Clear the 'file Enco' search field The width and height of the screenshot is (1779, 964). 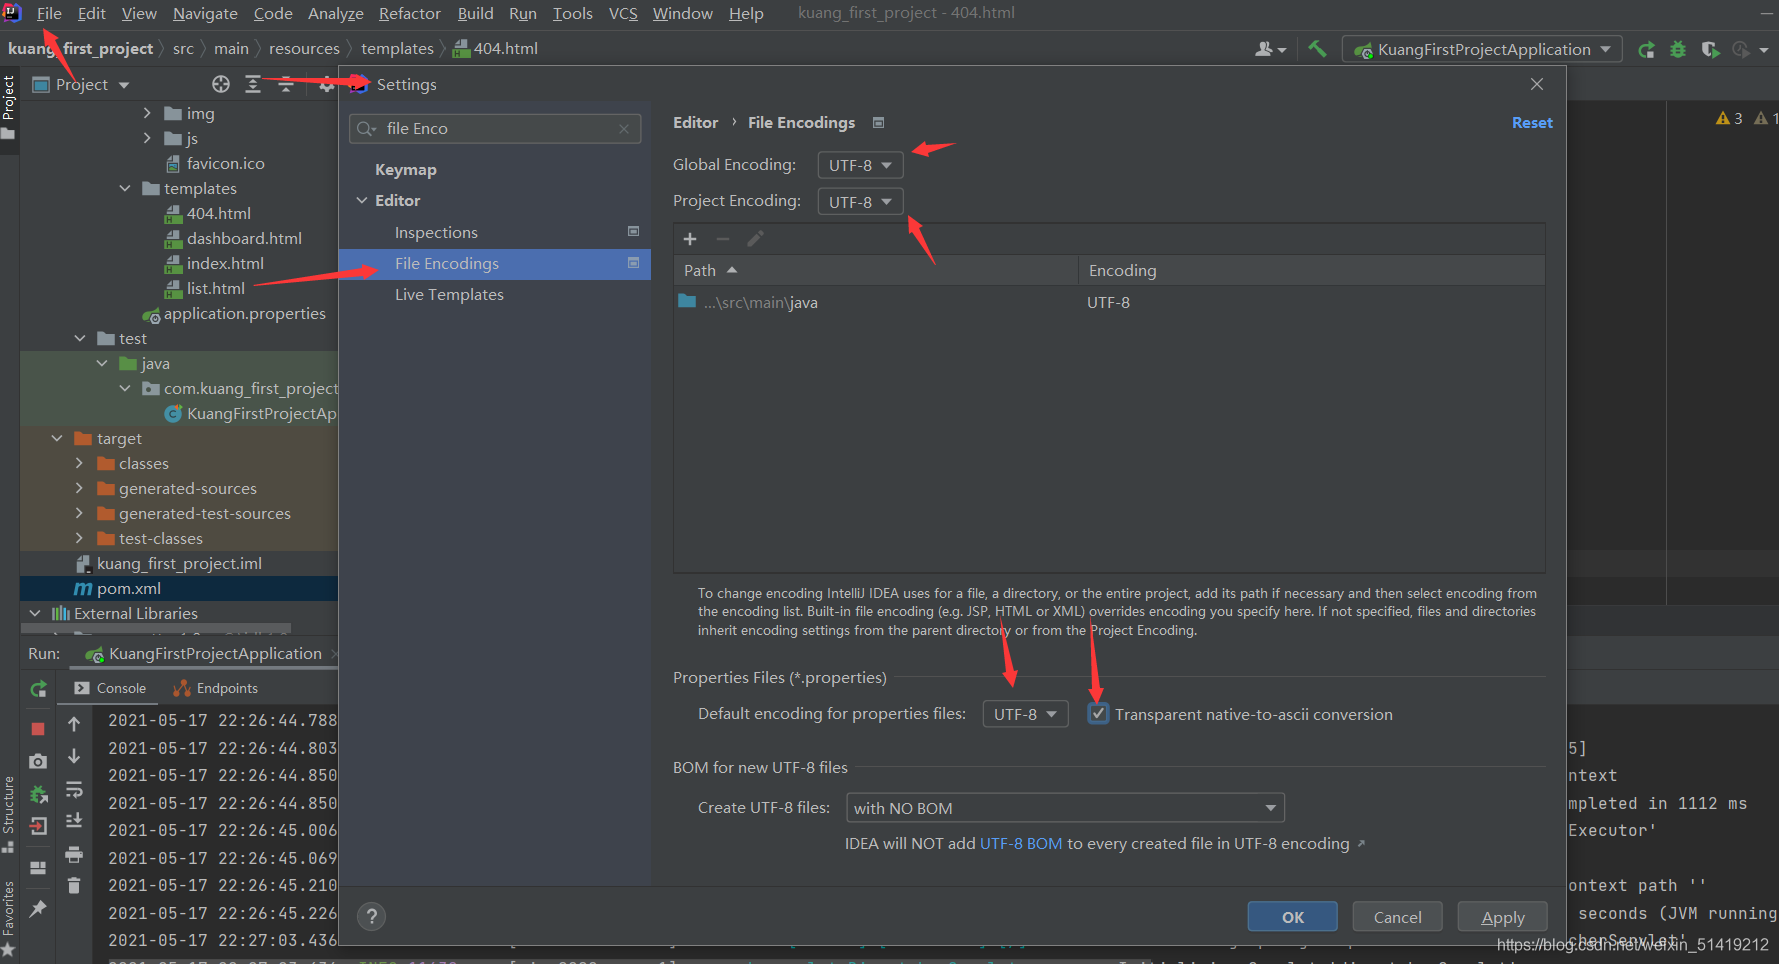(x=623, y=128)
